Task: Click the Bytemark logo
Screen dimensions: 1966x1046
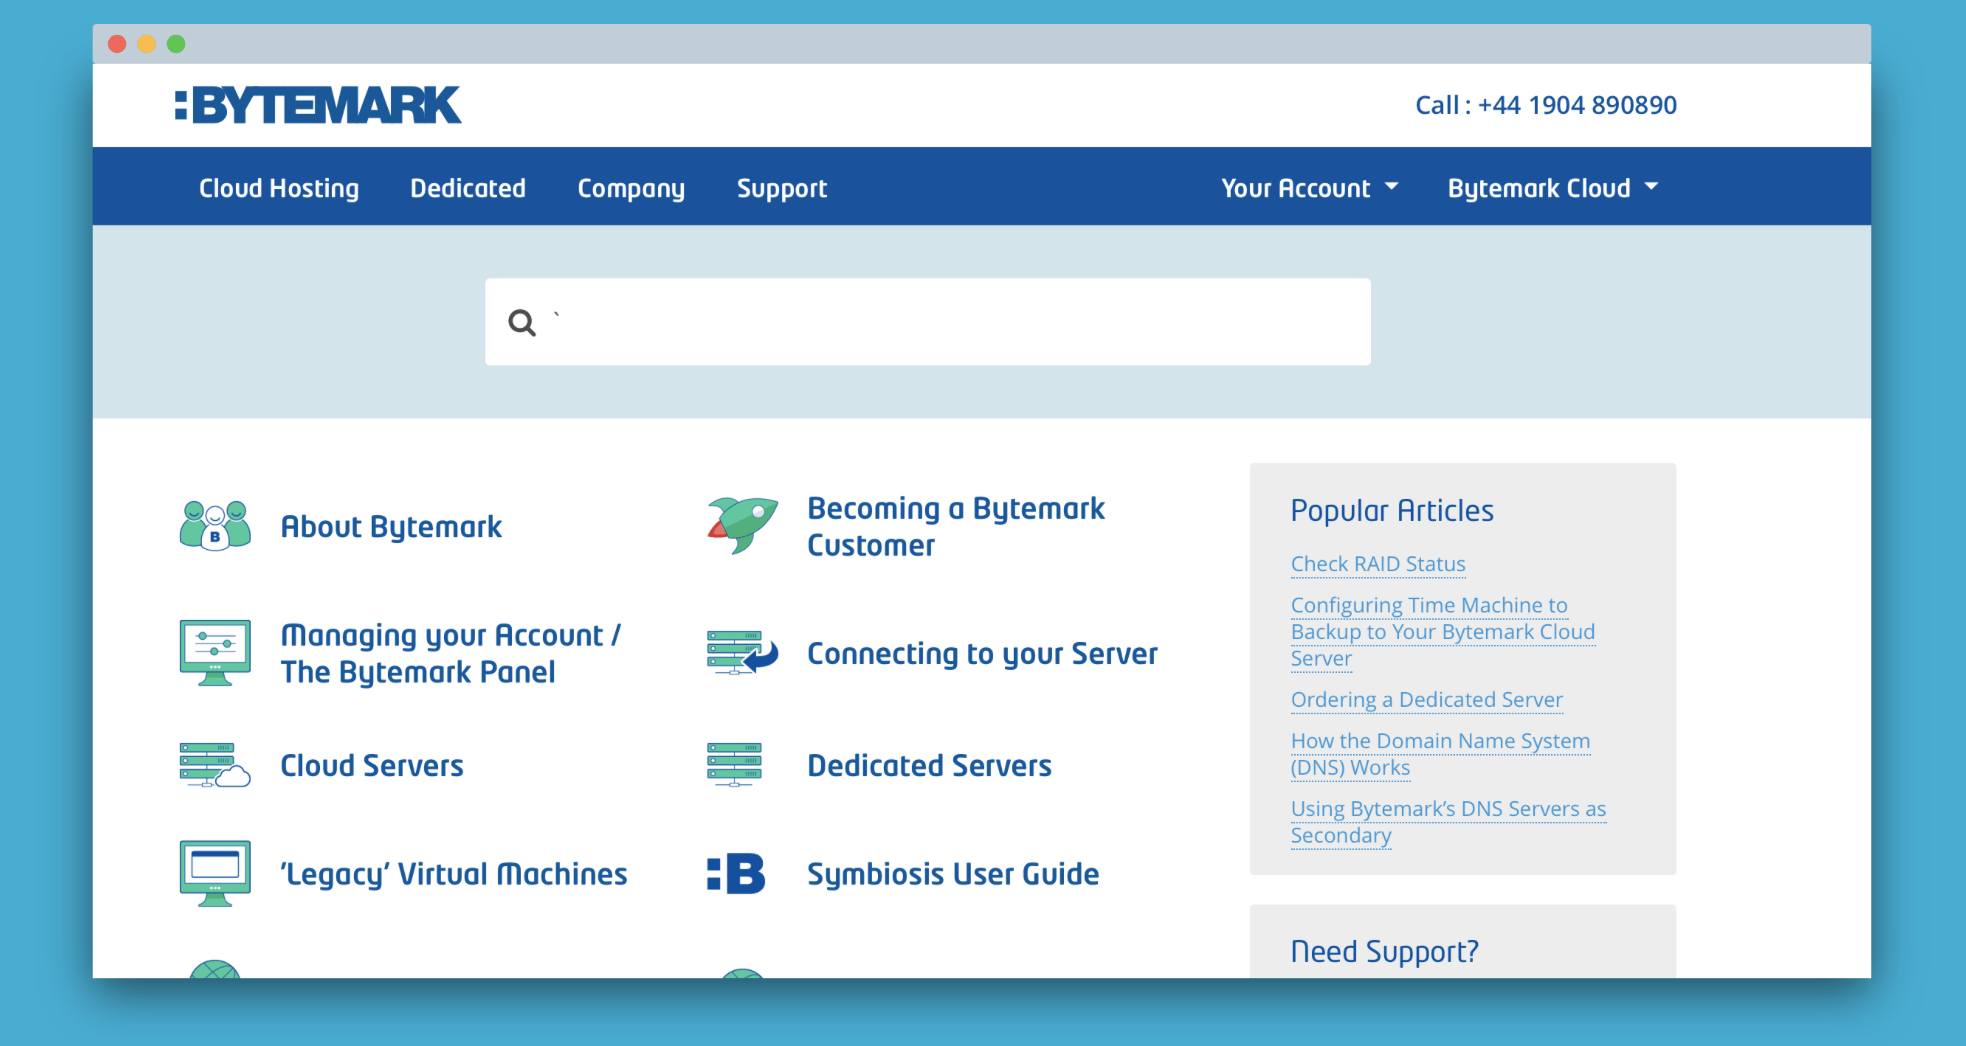Action: click(x=318, y=105)
